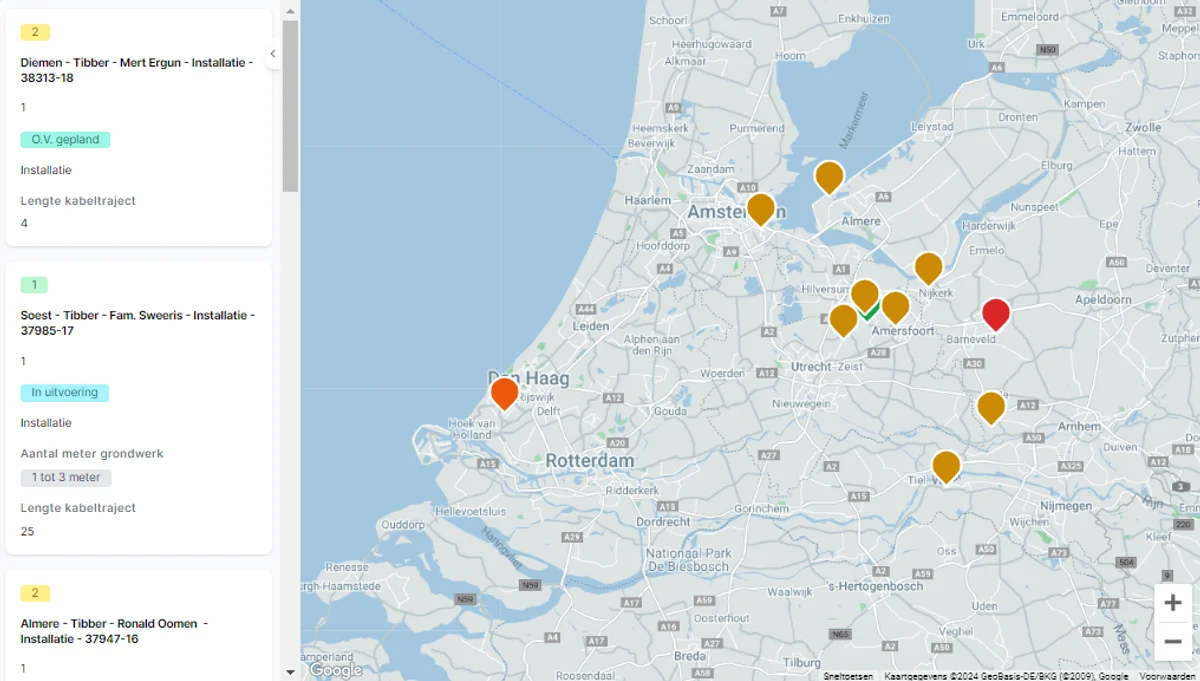This screenshot has width=1200, height=681.
Task: Select the yellow marker directly above Amersfoort label
Action: pos(895,307)
